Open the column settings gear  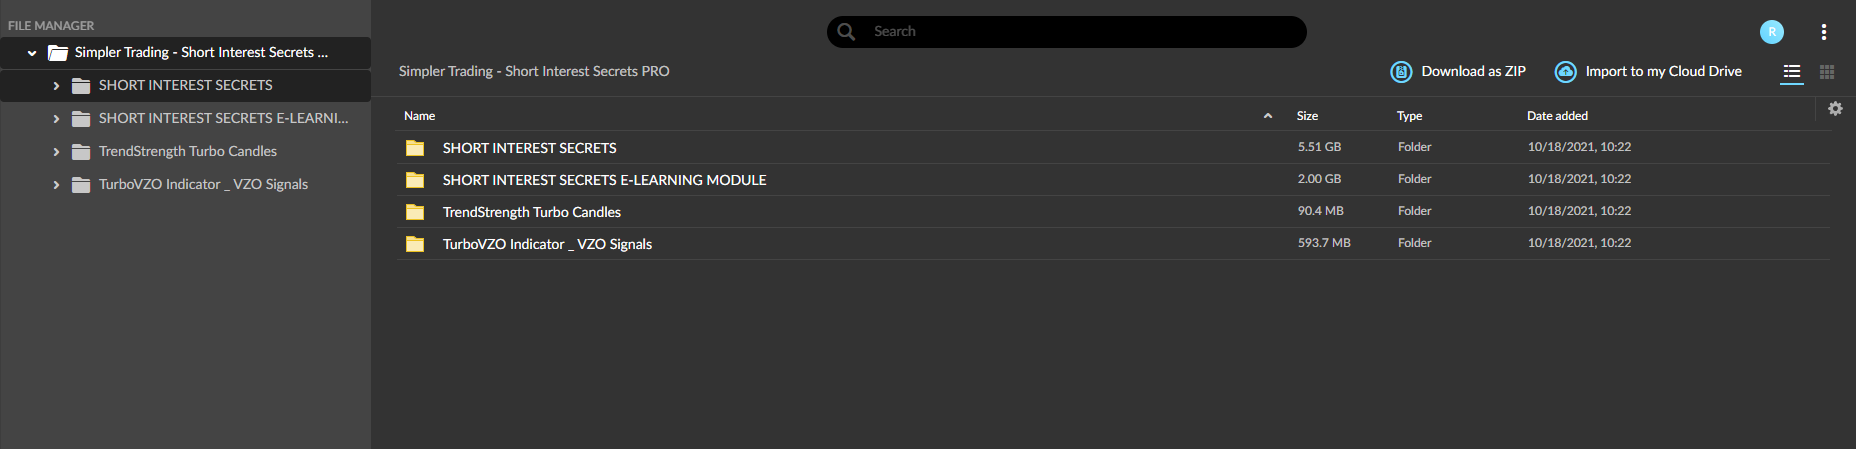pyautogui.click(x=1835, y=108)
